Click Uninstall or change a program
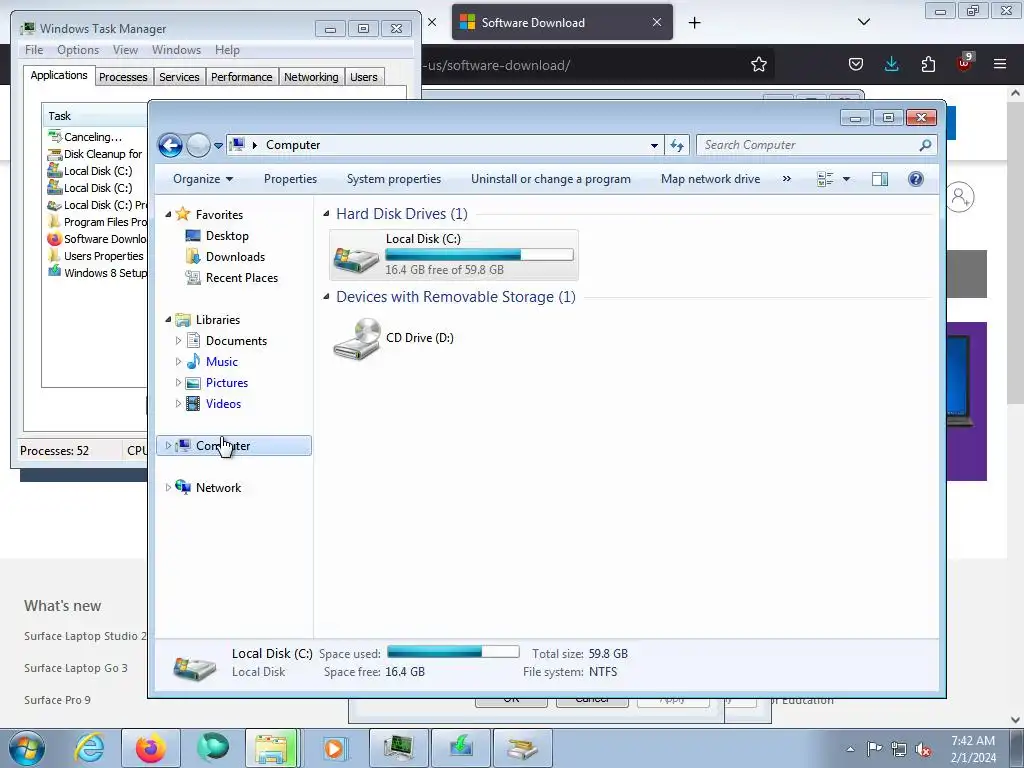Image resolution: width=1024 pixels, height=768 pixels. (551, 179)
